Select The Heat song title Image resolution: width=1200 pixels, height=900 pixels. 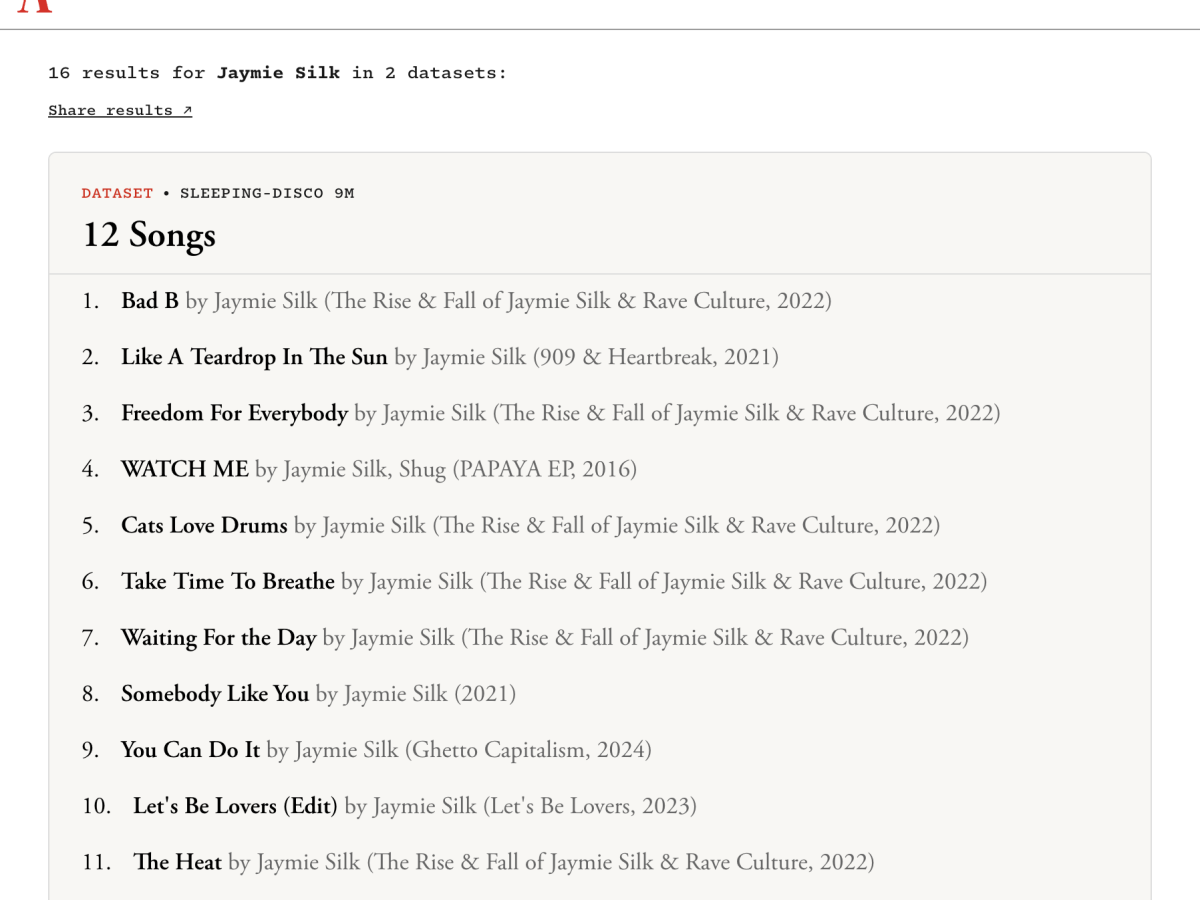click(x=177, y=861)
